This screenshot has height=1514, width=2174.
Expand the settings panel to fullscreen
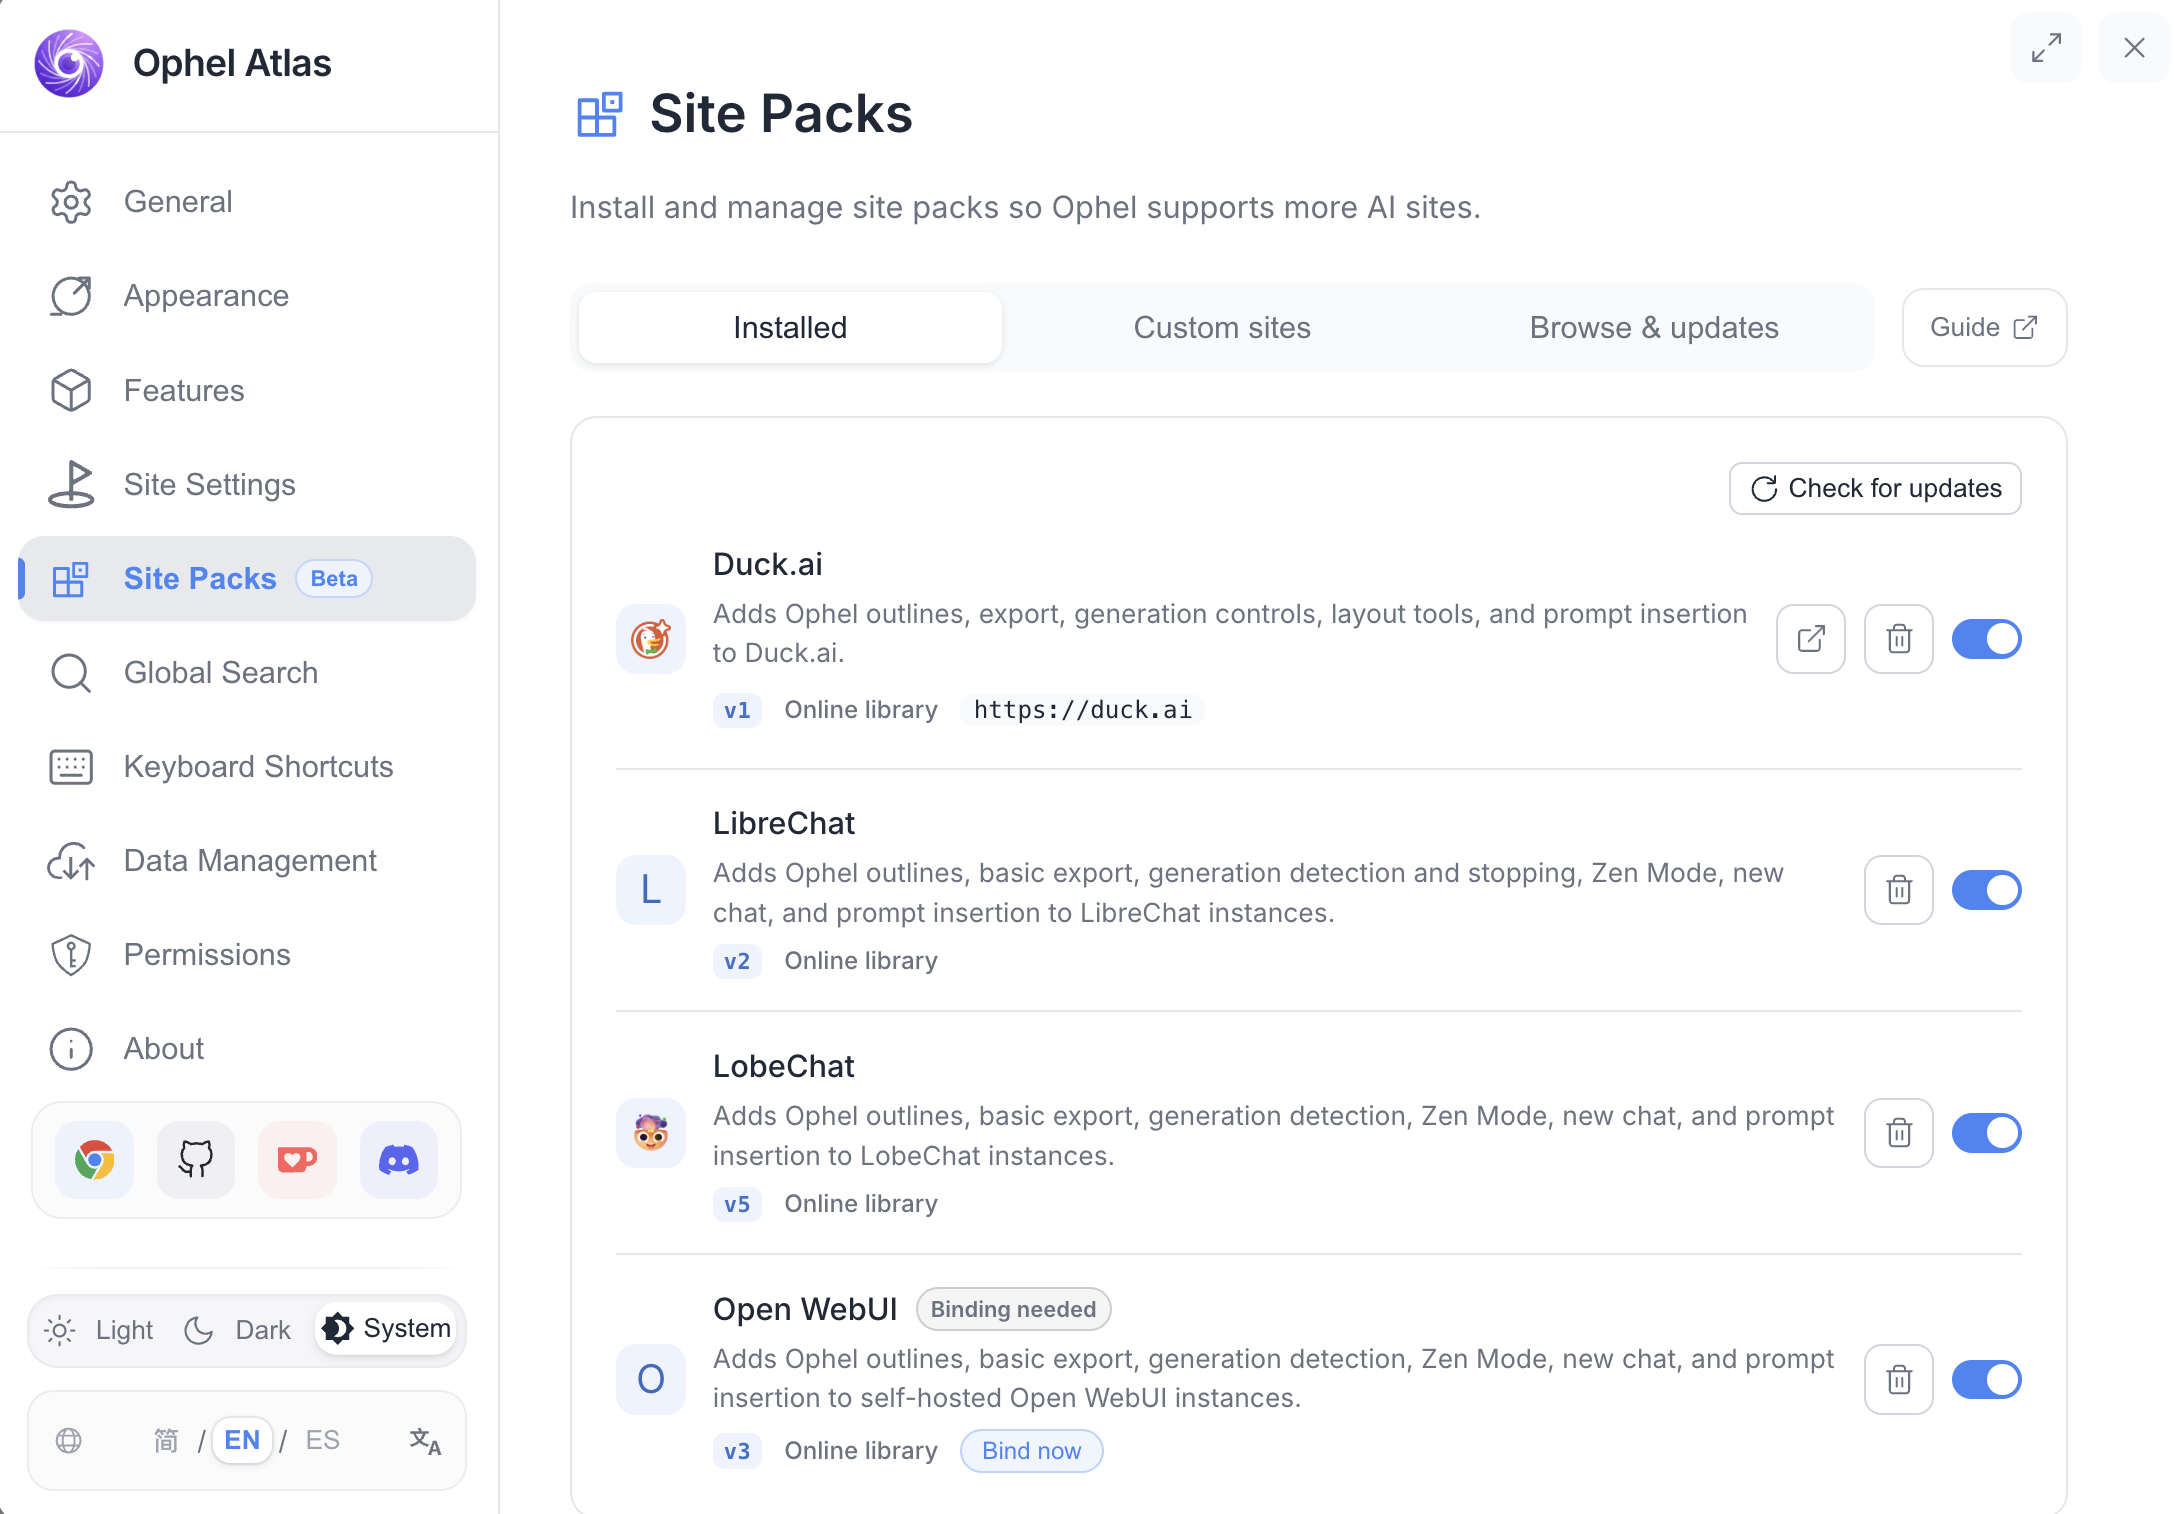(2046, 47)
